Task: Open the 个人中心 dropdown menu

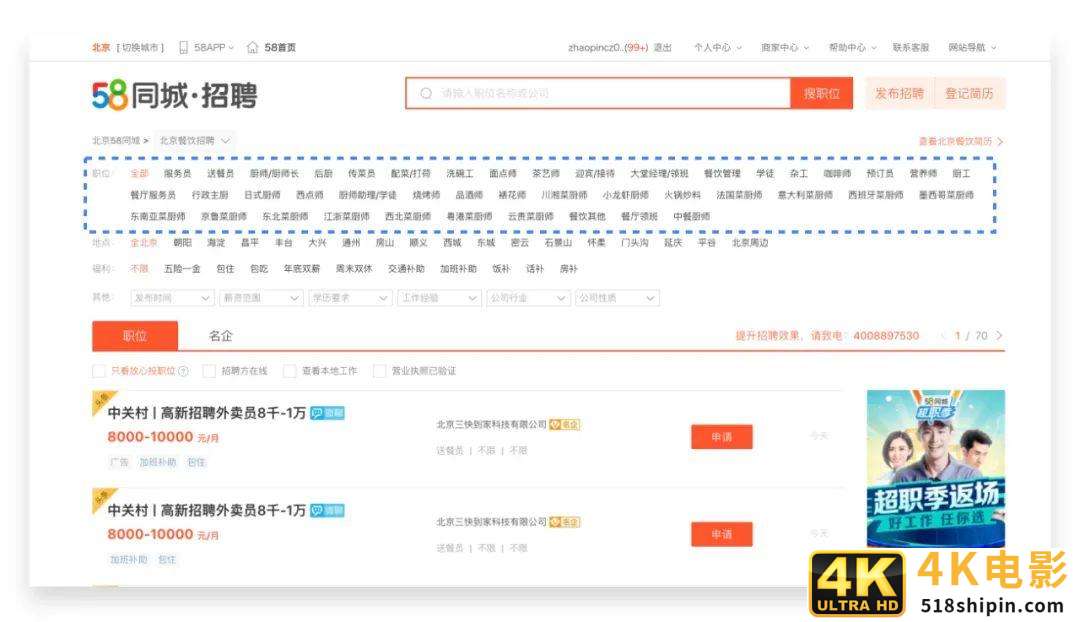Action: [x=712, y=46]
